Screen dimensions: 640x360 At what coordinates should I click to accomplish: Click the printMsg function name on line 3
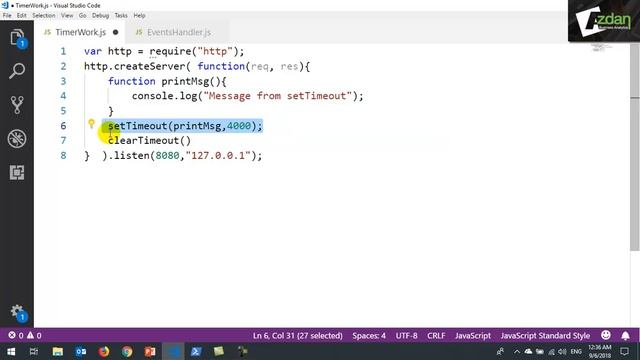(x=185, y=81)
